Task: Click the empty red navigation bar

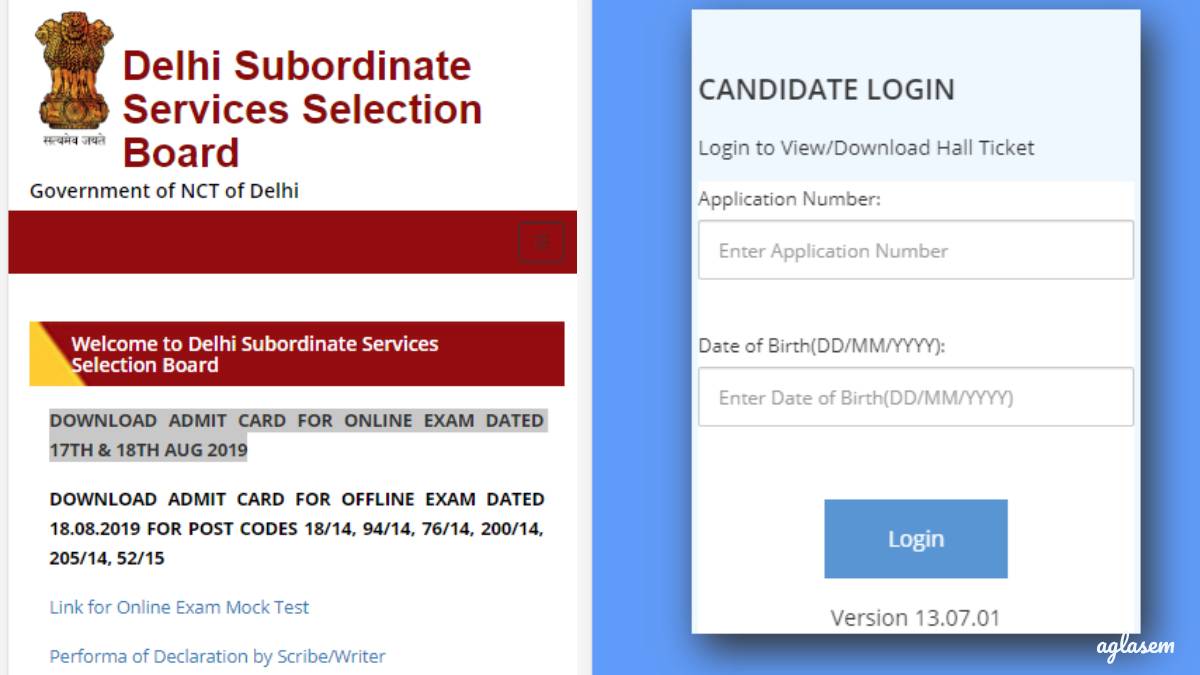Action: [x=260, y=242]
